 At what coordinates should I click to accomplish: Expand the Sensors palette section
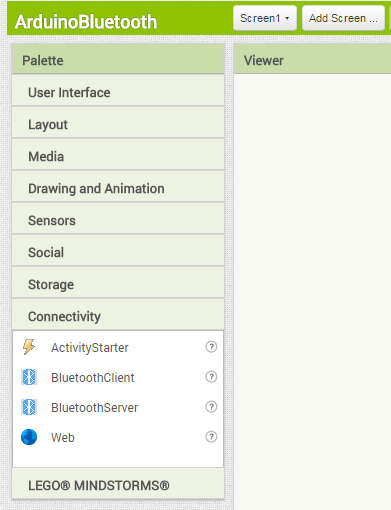point(118,219)
